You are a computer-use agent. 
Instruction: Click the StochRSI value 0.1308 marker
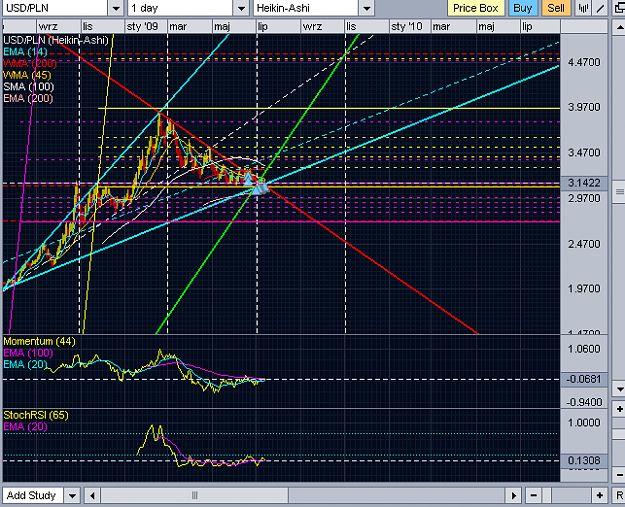tap(584, 461)
